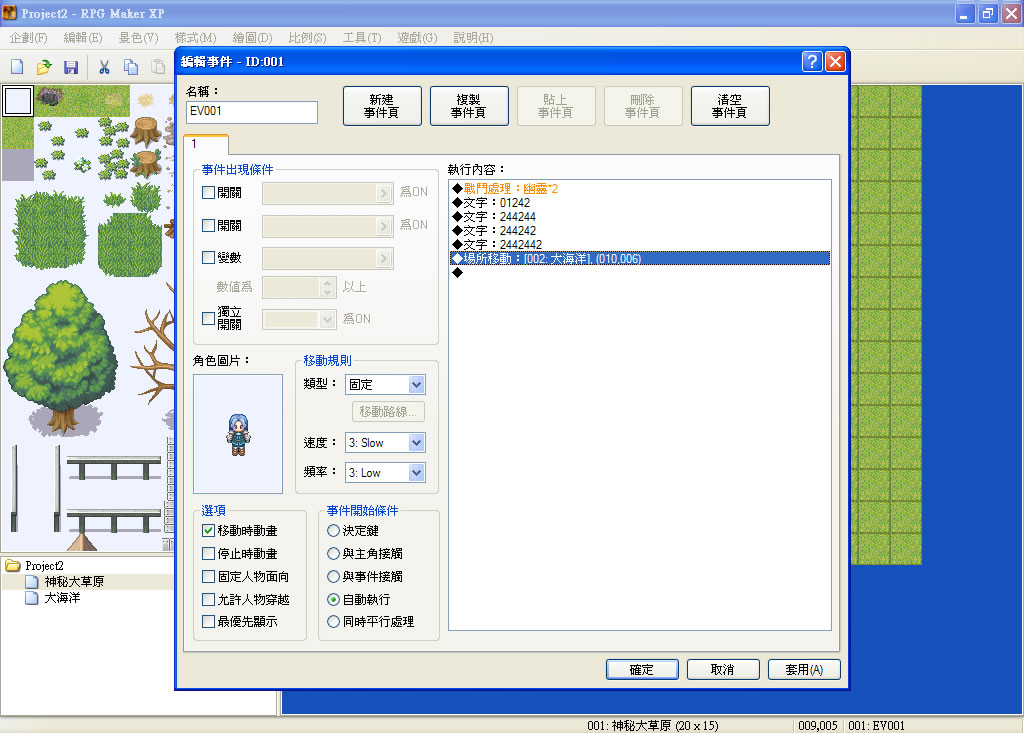This screenshot has height=733, width=1024.
Task: Select the 文字：244244 command line
Action: (640, 217)
